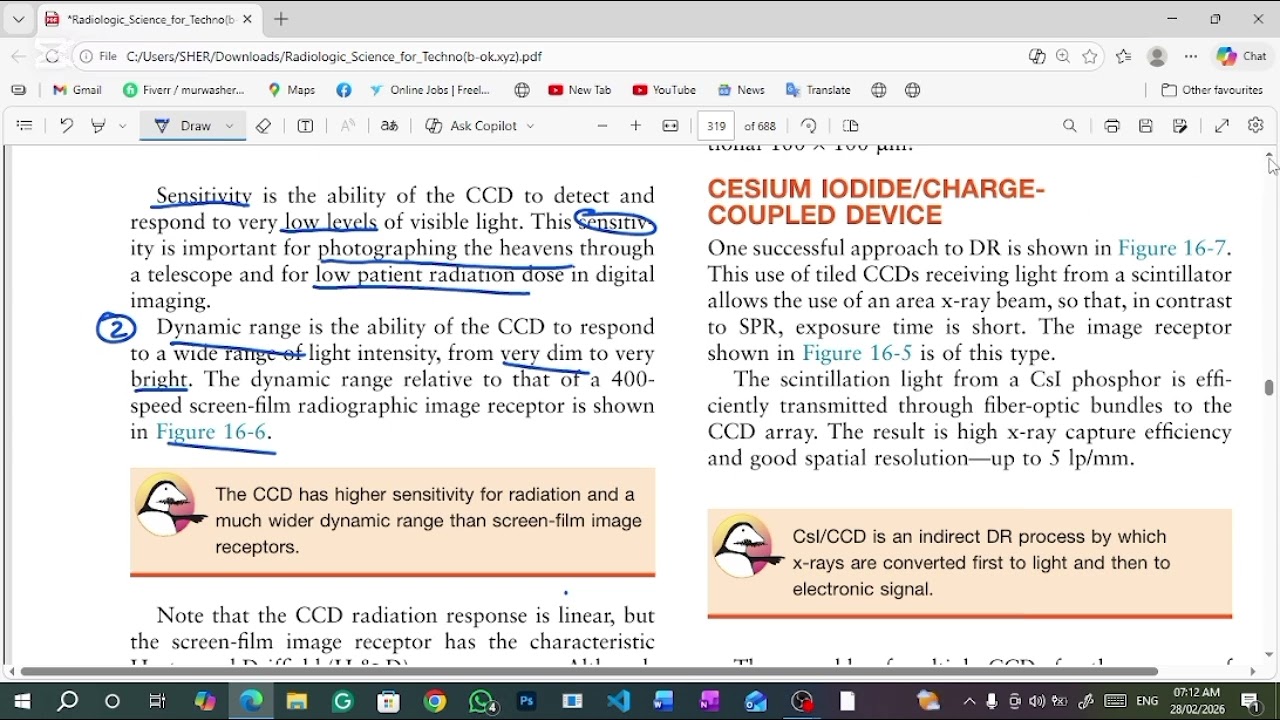The height and width of the screenshot is (720, 1280).
Task: Click the browser zoom magnifier icon
Action: (1063, 57)
